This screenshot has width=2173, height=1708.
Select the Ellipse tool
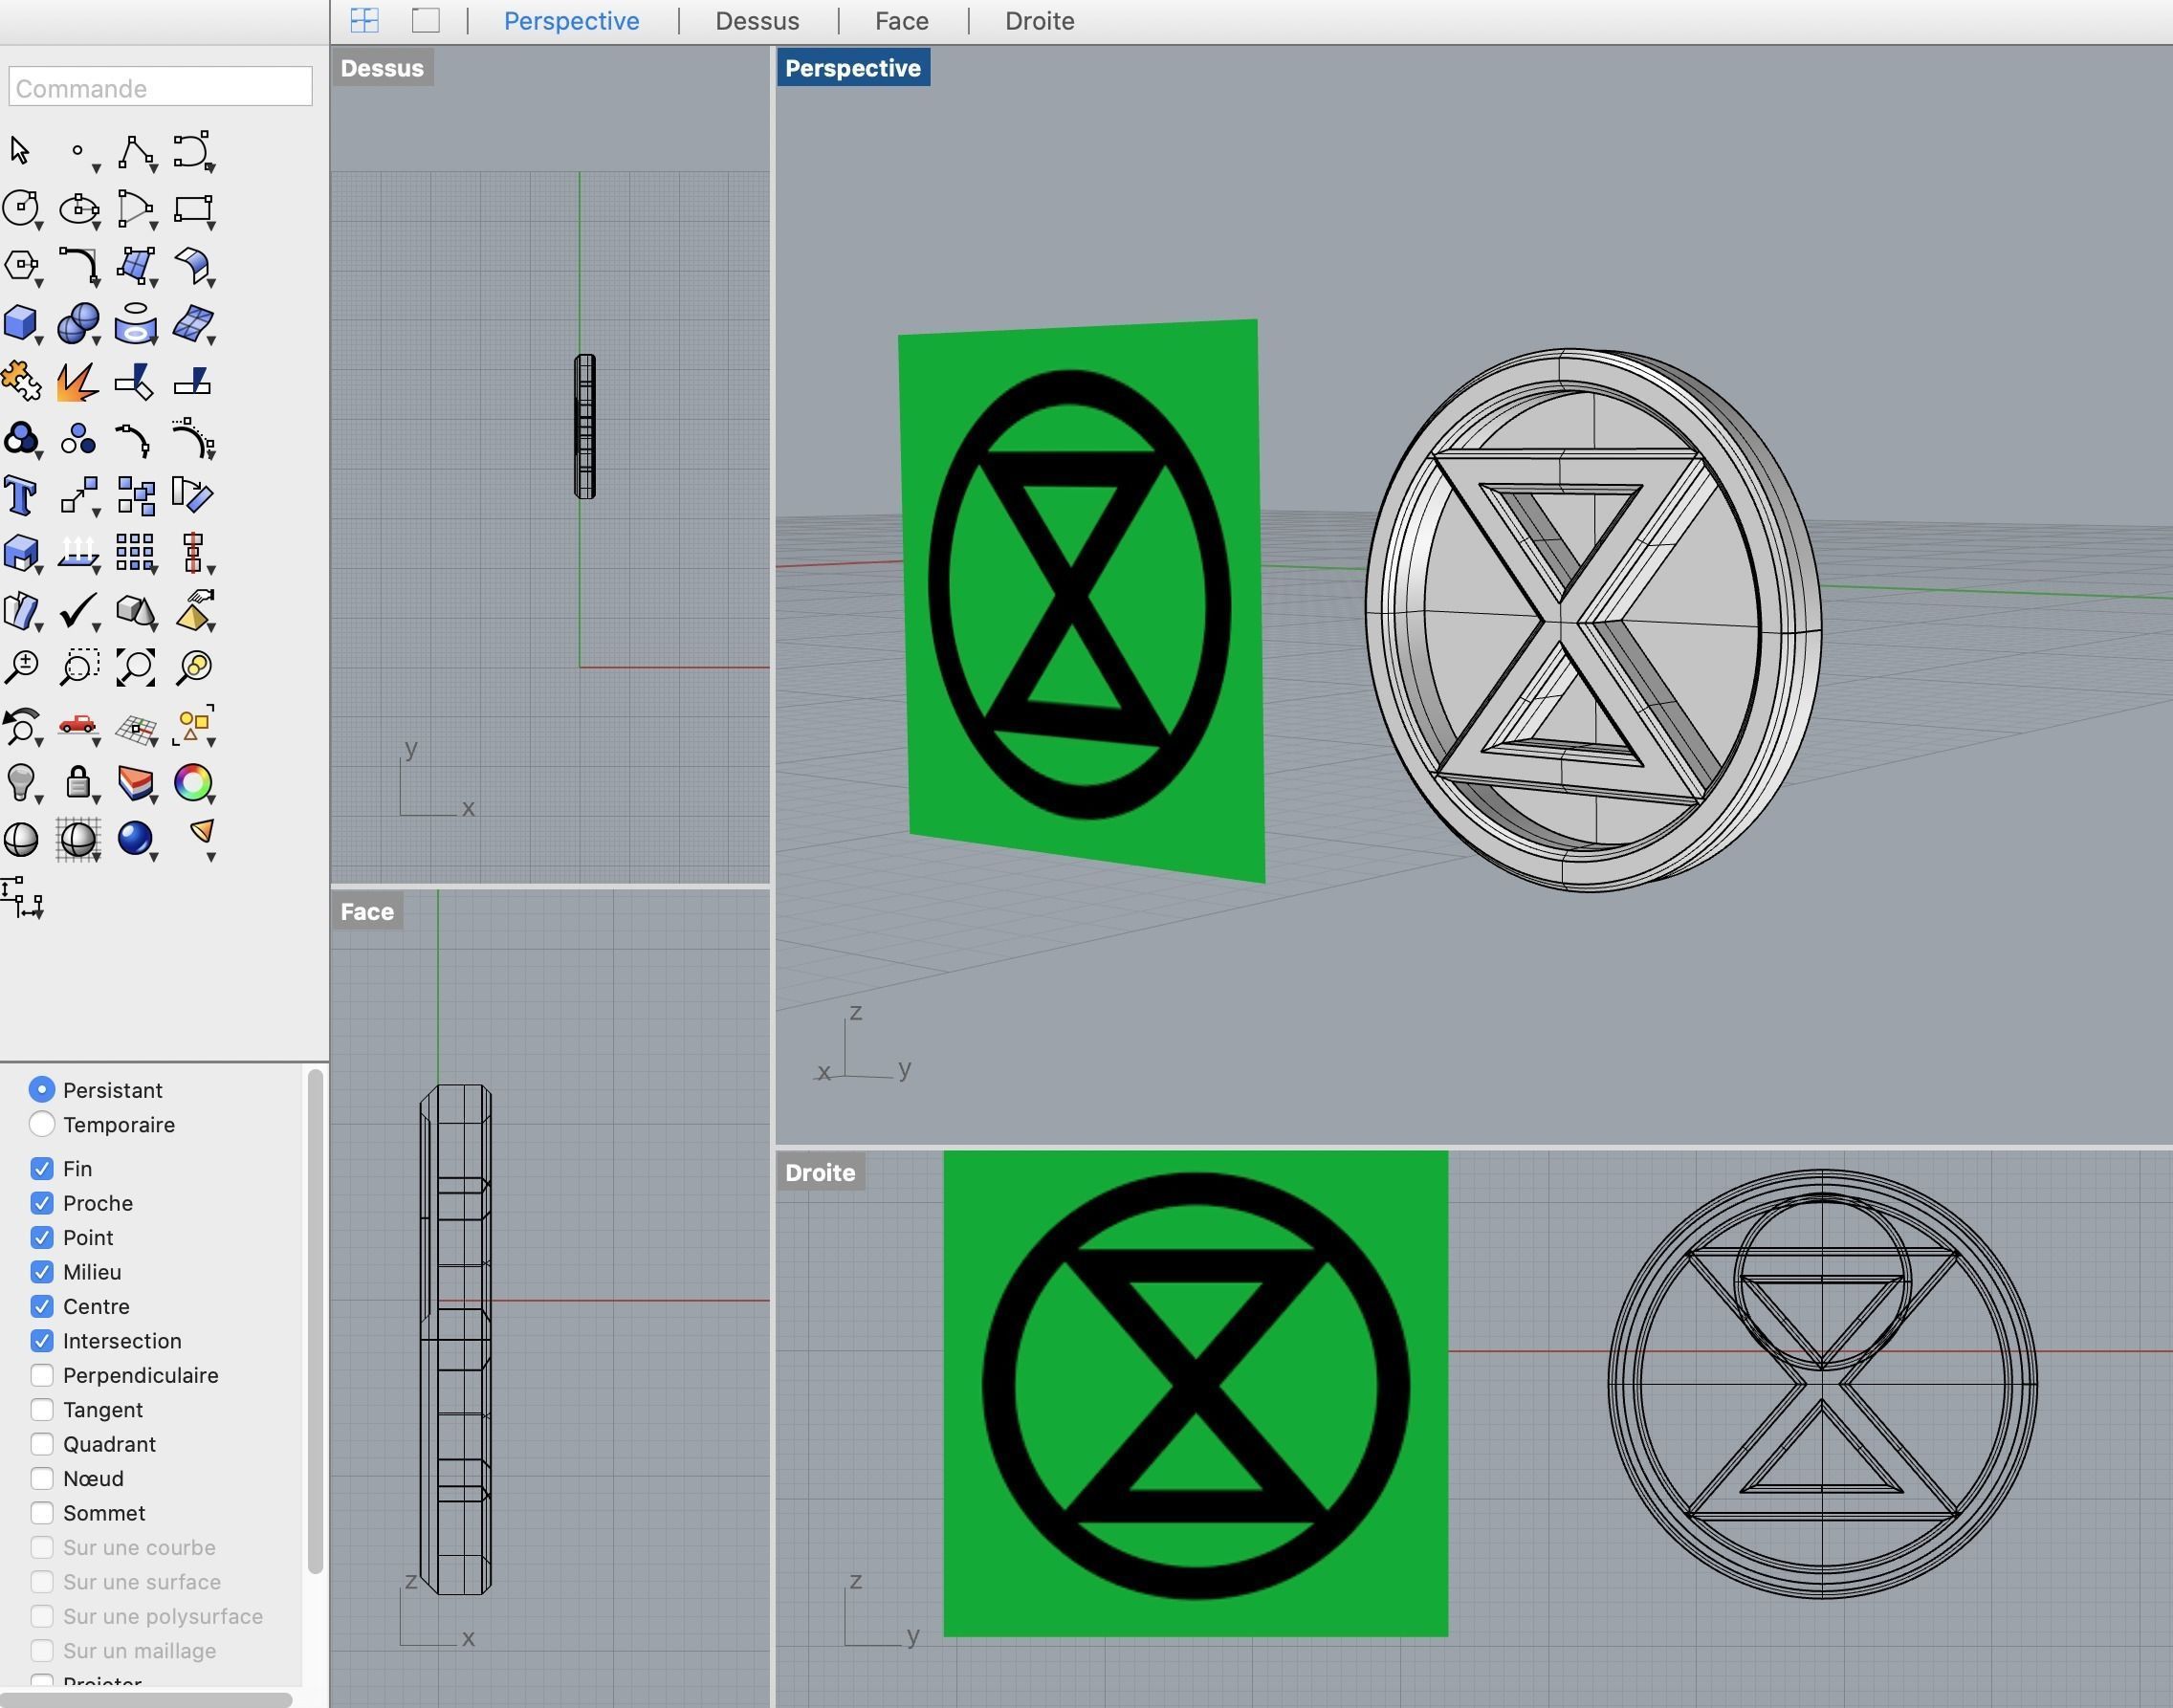79,209
